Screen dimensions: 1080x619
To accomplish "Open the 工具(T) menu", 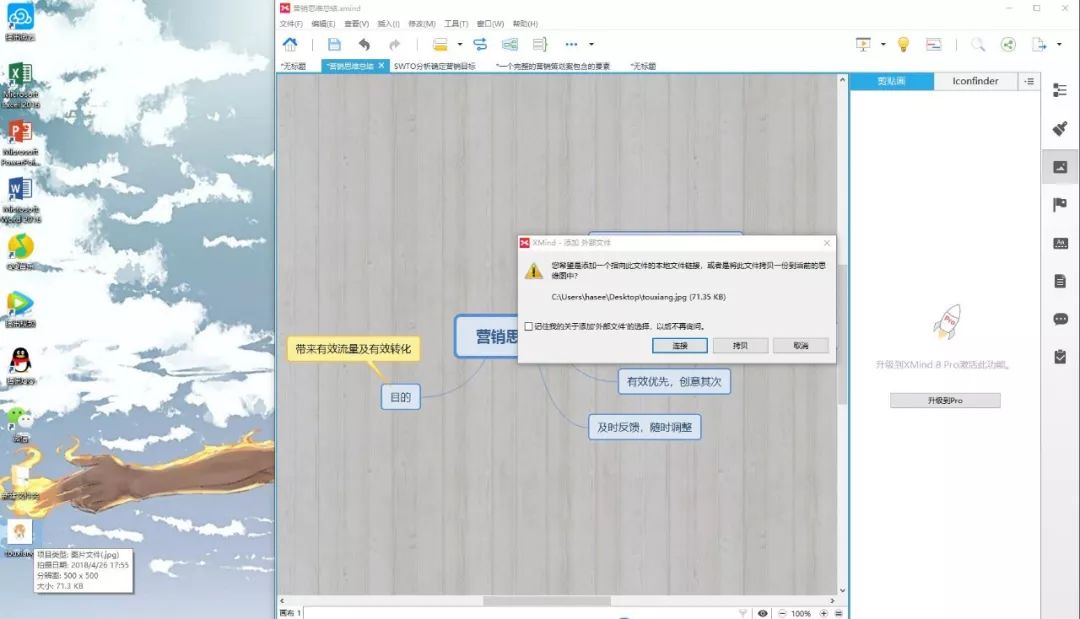I will pyautogui.click(x=456, y=24).
